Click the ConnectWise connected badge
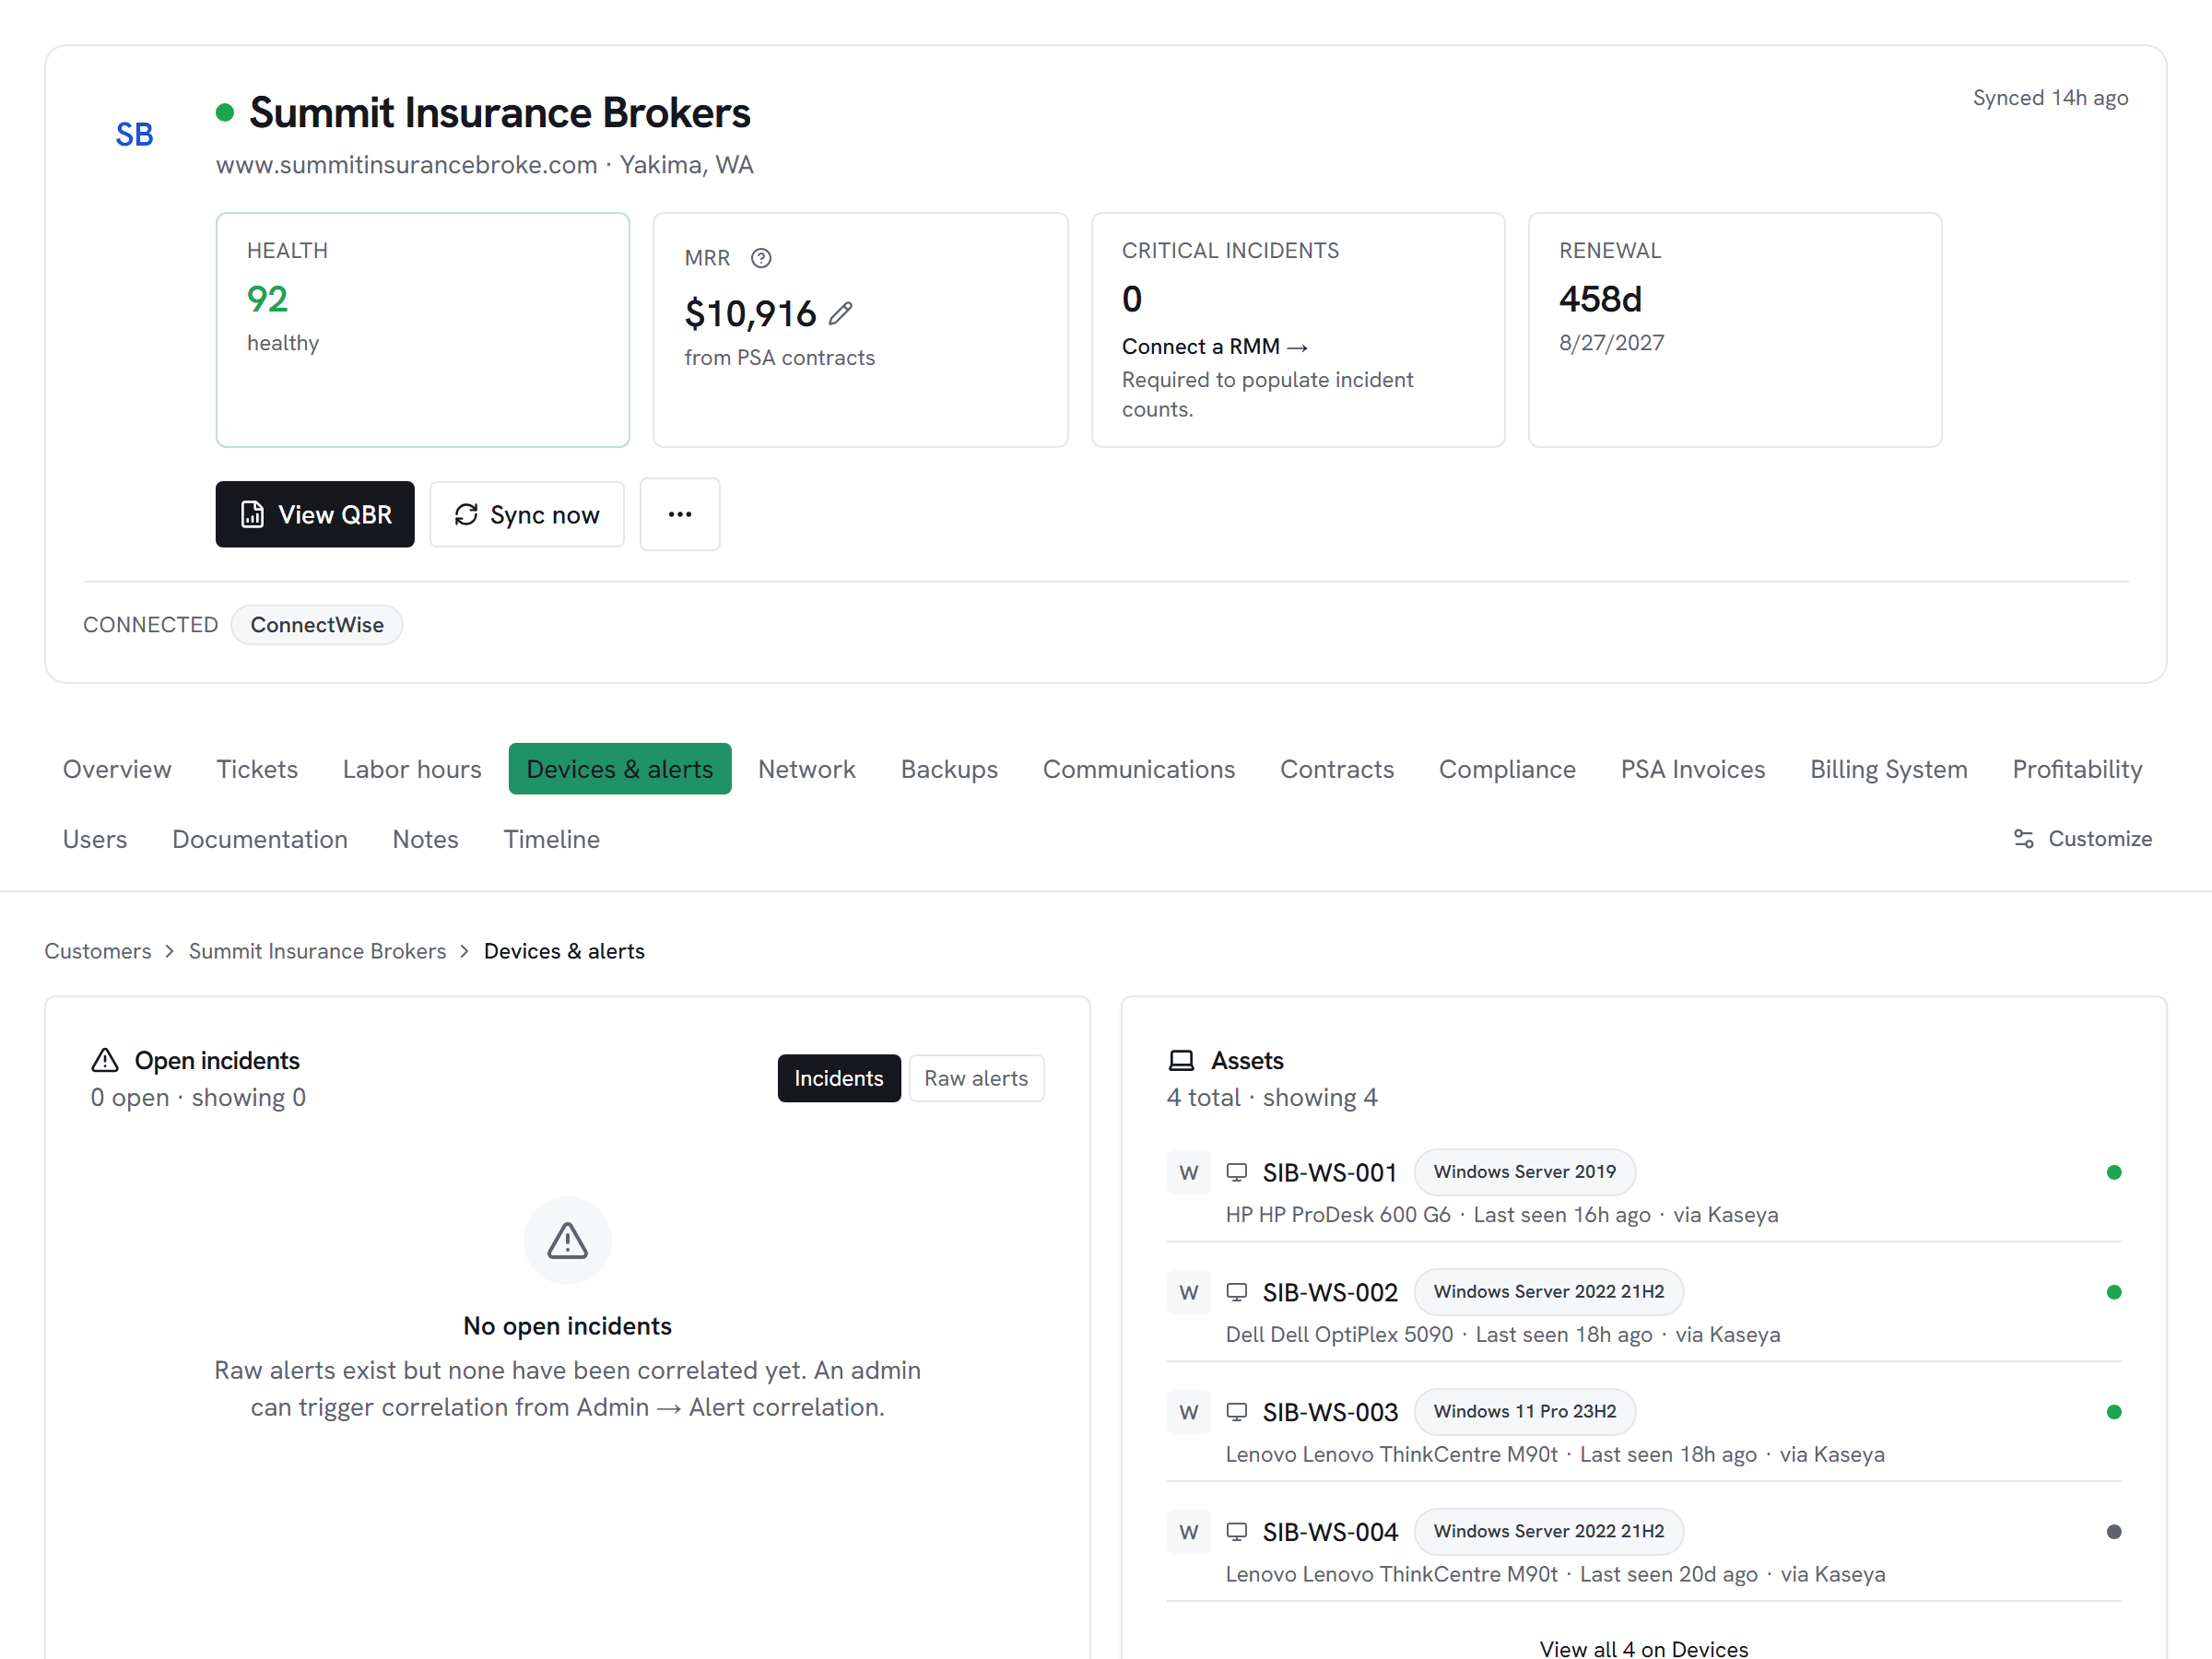The height and width of the screenshot is (1659, 2212). [317, 625]
